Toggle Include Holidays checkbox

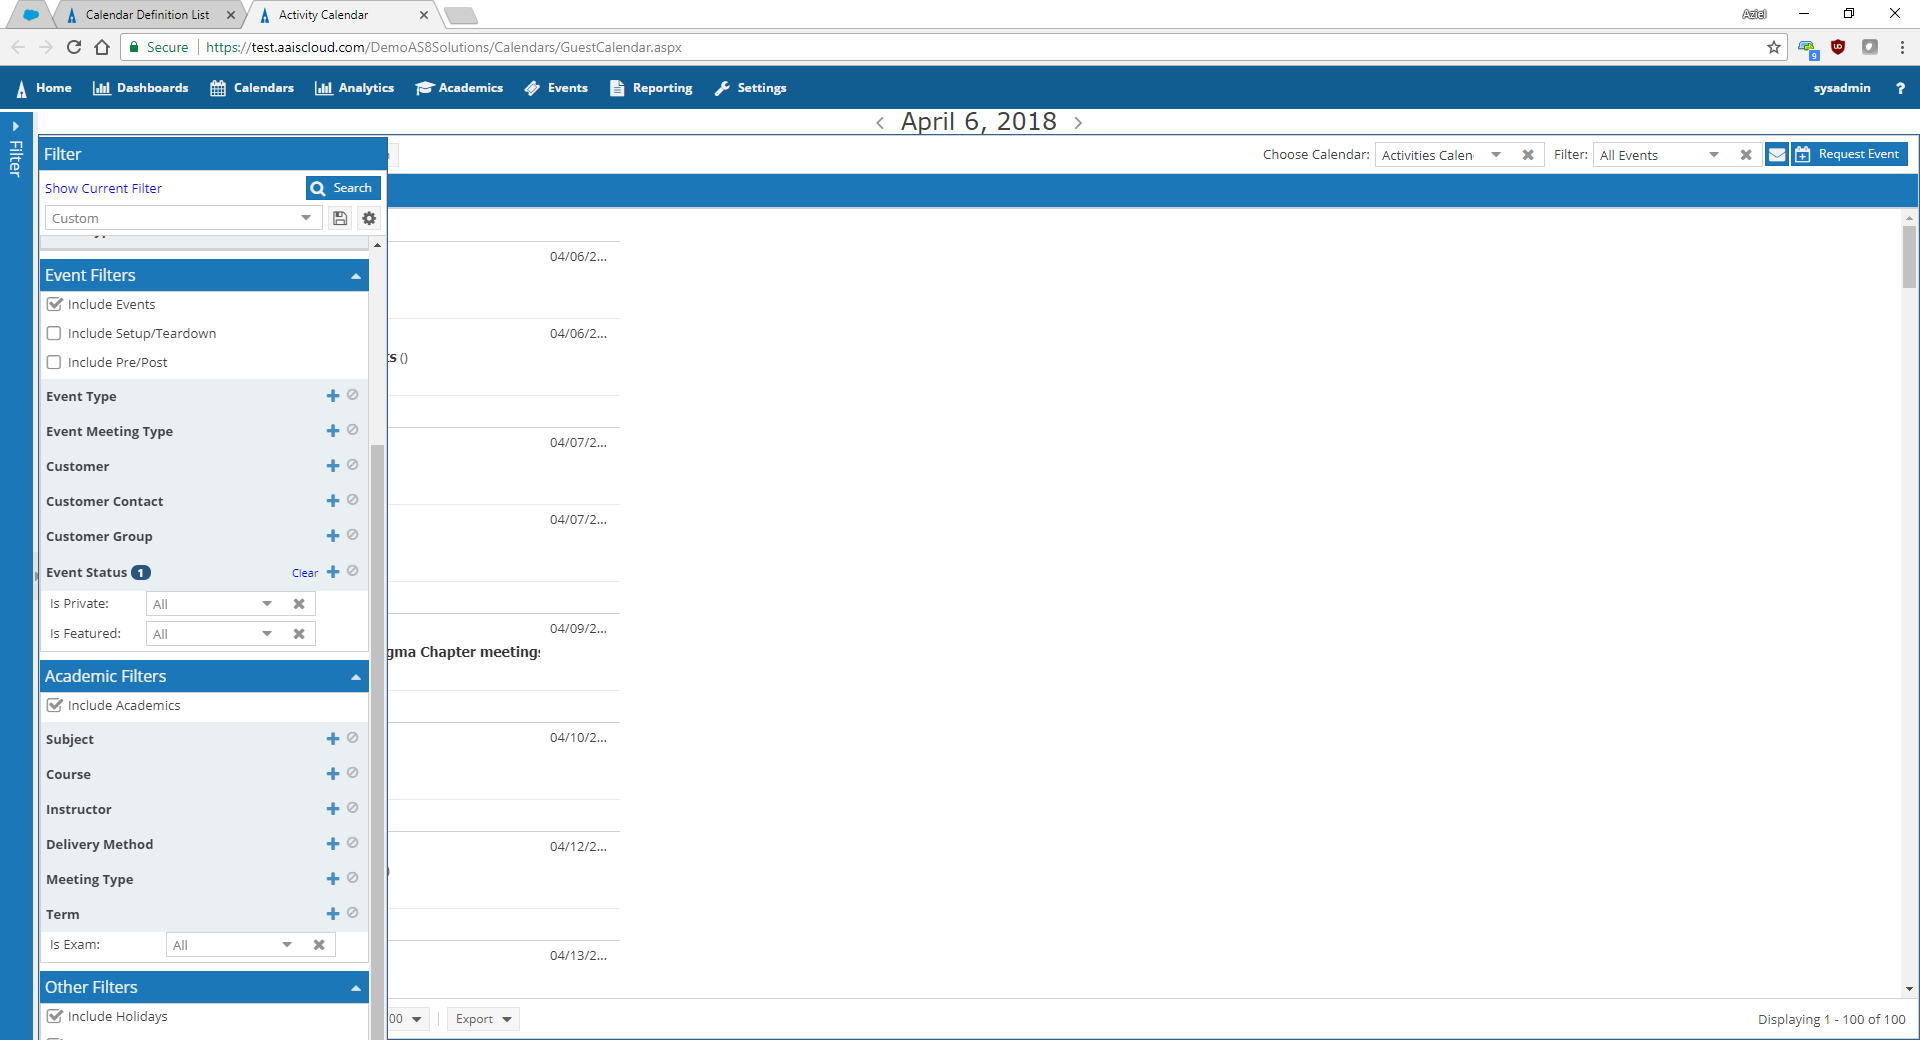tap(54, 1016)
